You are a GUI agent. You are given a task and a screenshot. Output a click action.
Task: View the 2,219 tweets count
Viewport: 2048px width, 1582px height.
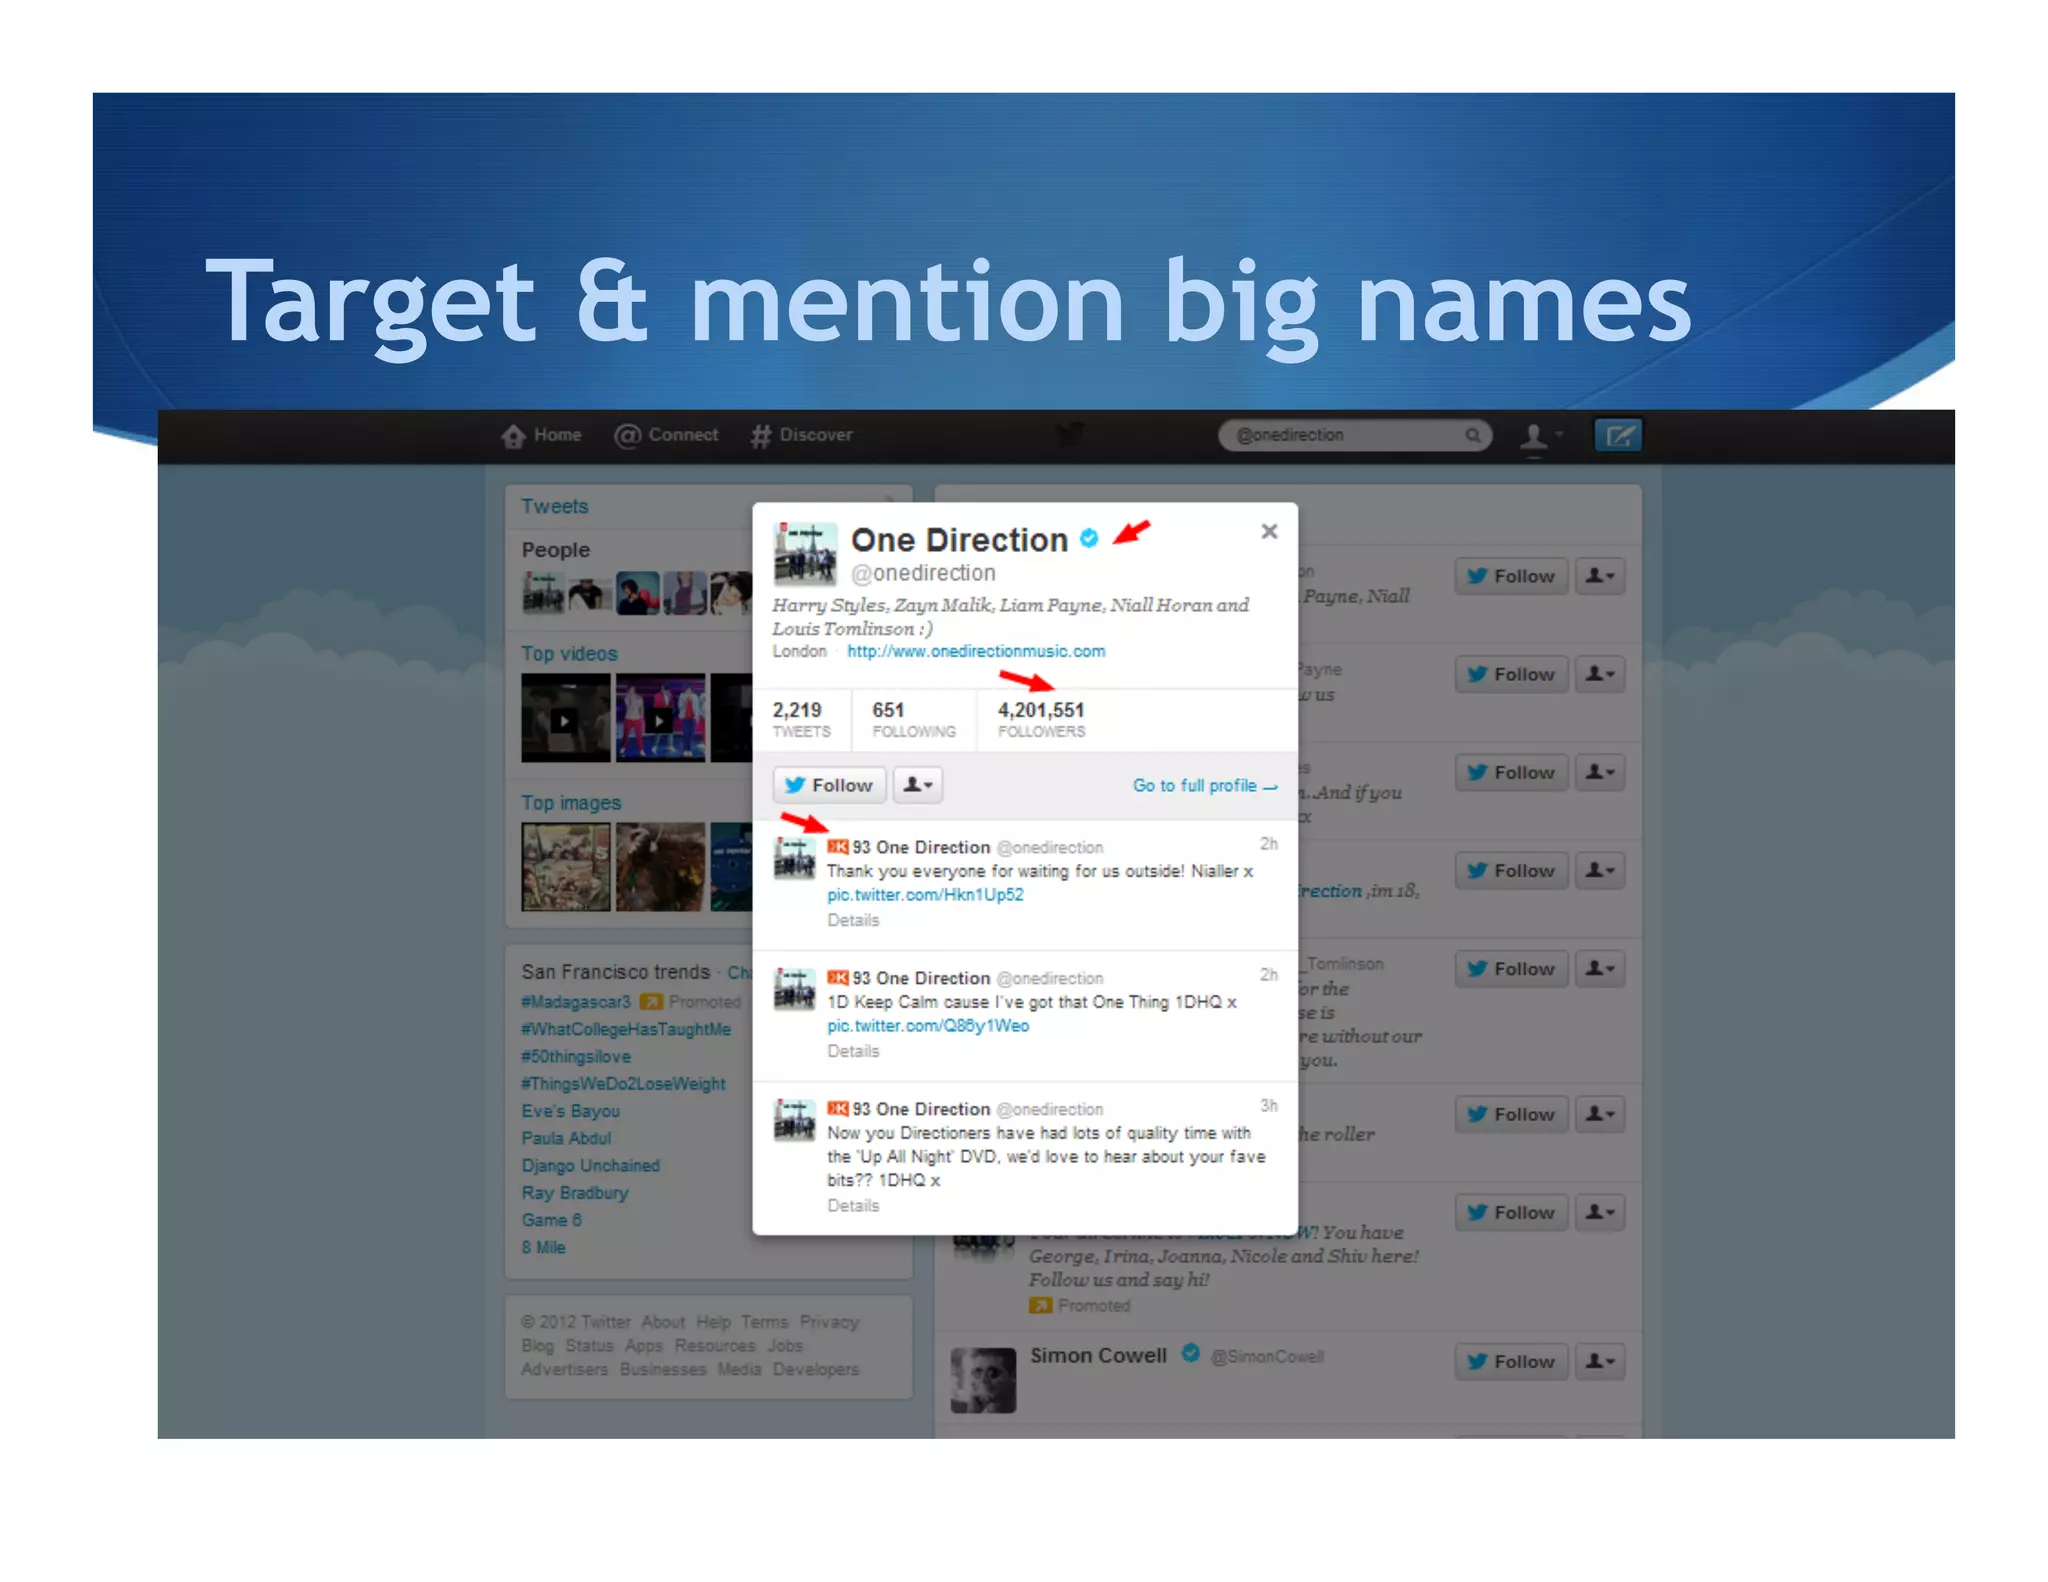801,719
